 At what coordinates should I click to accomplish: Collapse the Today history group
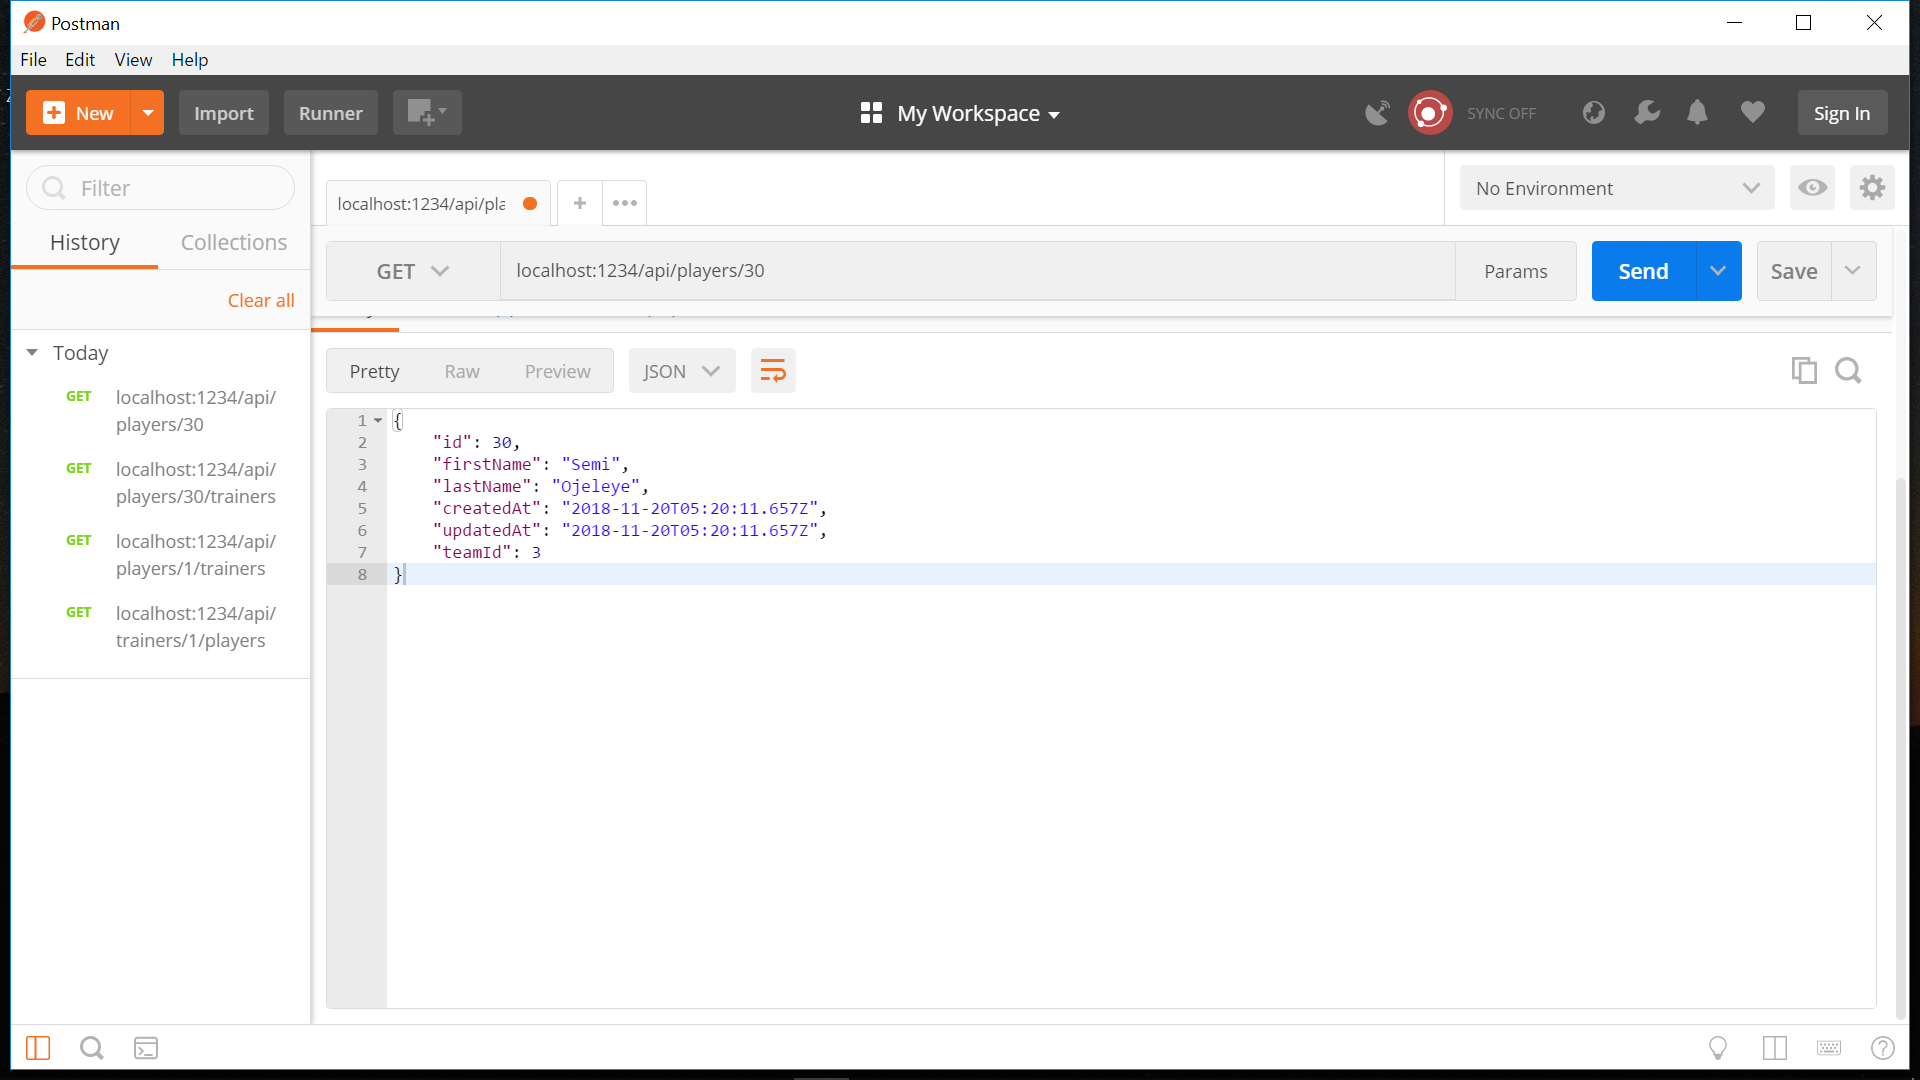click(x=32, y=353)
